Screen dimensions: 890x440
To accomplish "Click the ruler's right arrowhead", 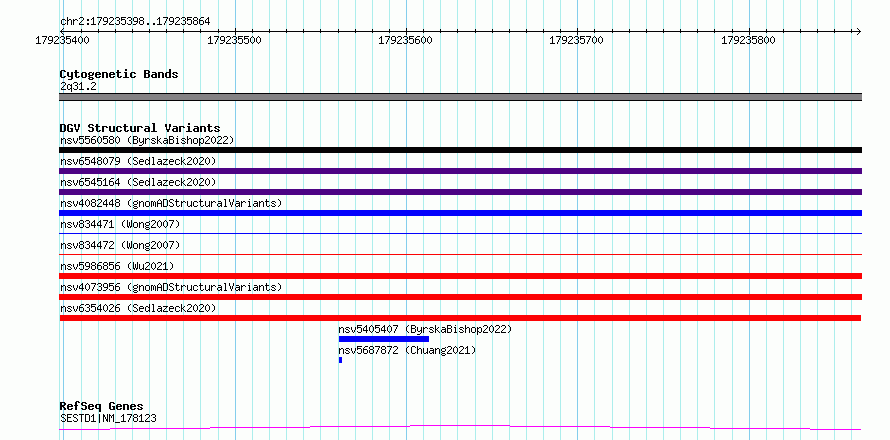I will (858, 31).
